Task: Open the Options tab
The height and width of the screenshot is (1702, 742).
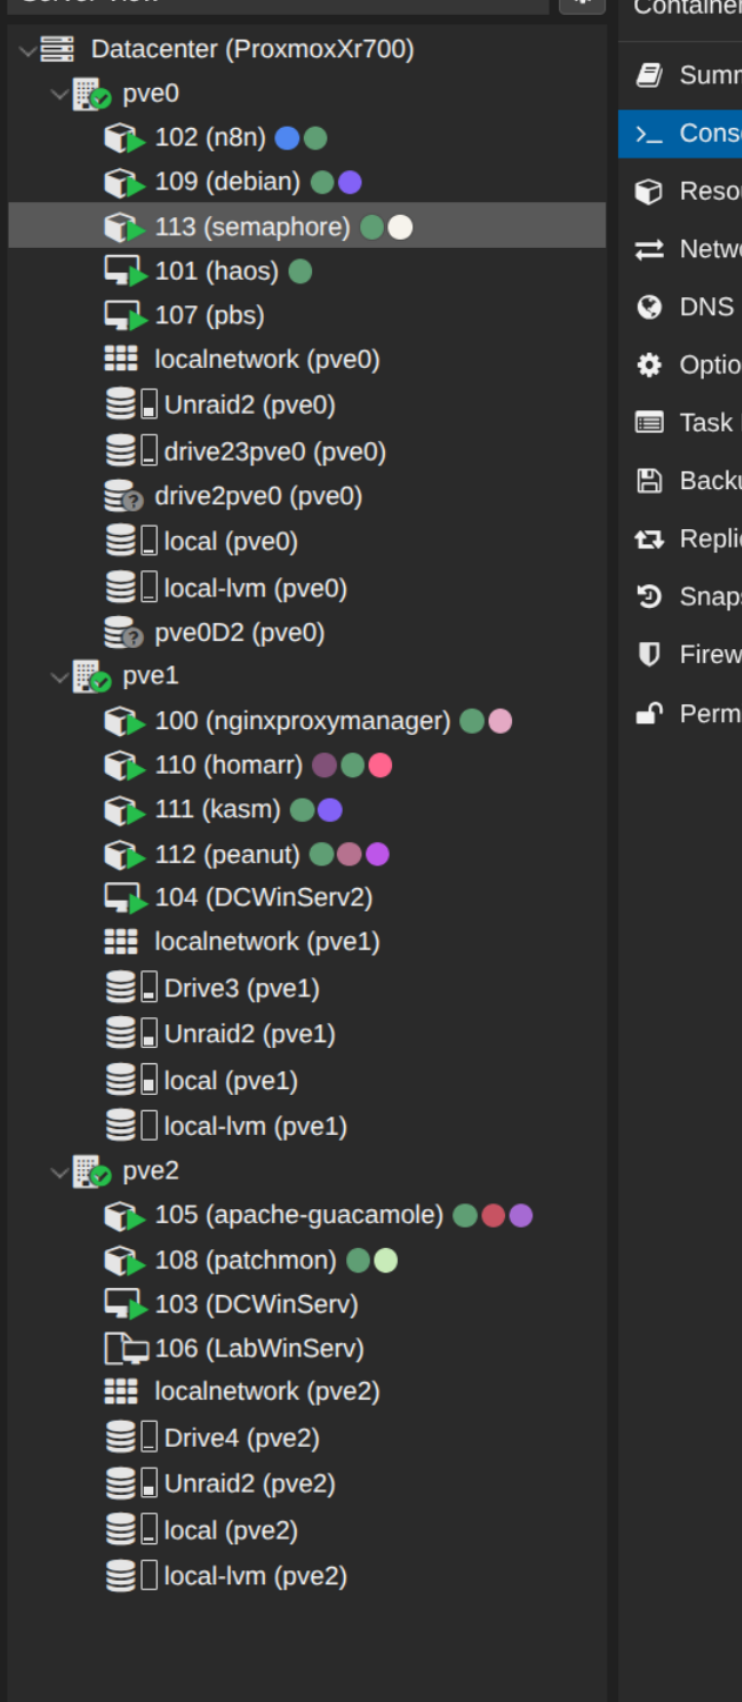Action: [680, 365]
